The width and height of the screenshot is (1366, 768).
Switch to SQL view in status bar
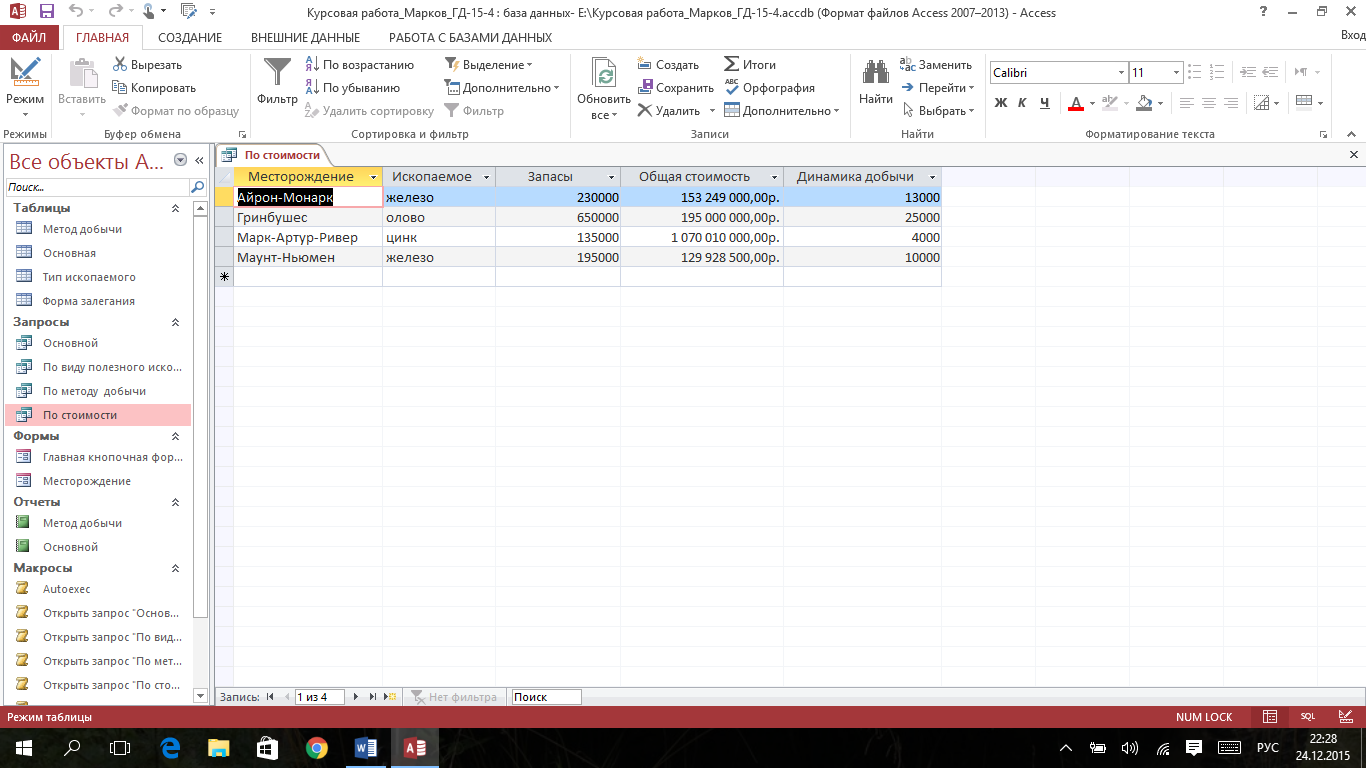[x=1307, y=717]
